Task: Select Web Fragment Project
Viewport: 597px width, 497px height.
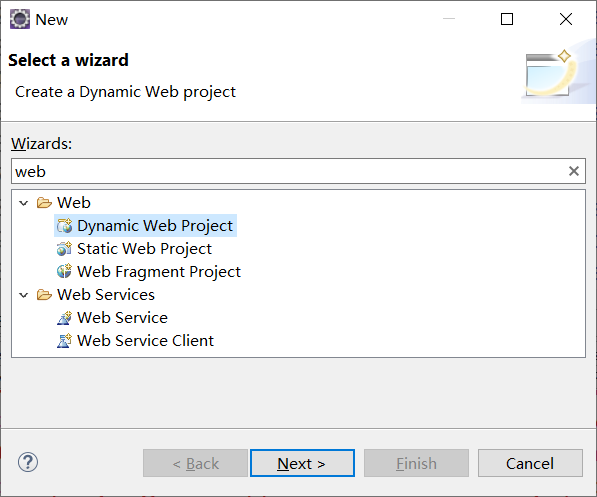Action: click(159, 272)
